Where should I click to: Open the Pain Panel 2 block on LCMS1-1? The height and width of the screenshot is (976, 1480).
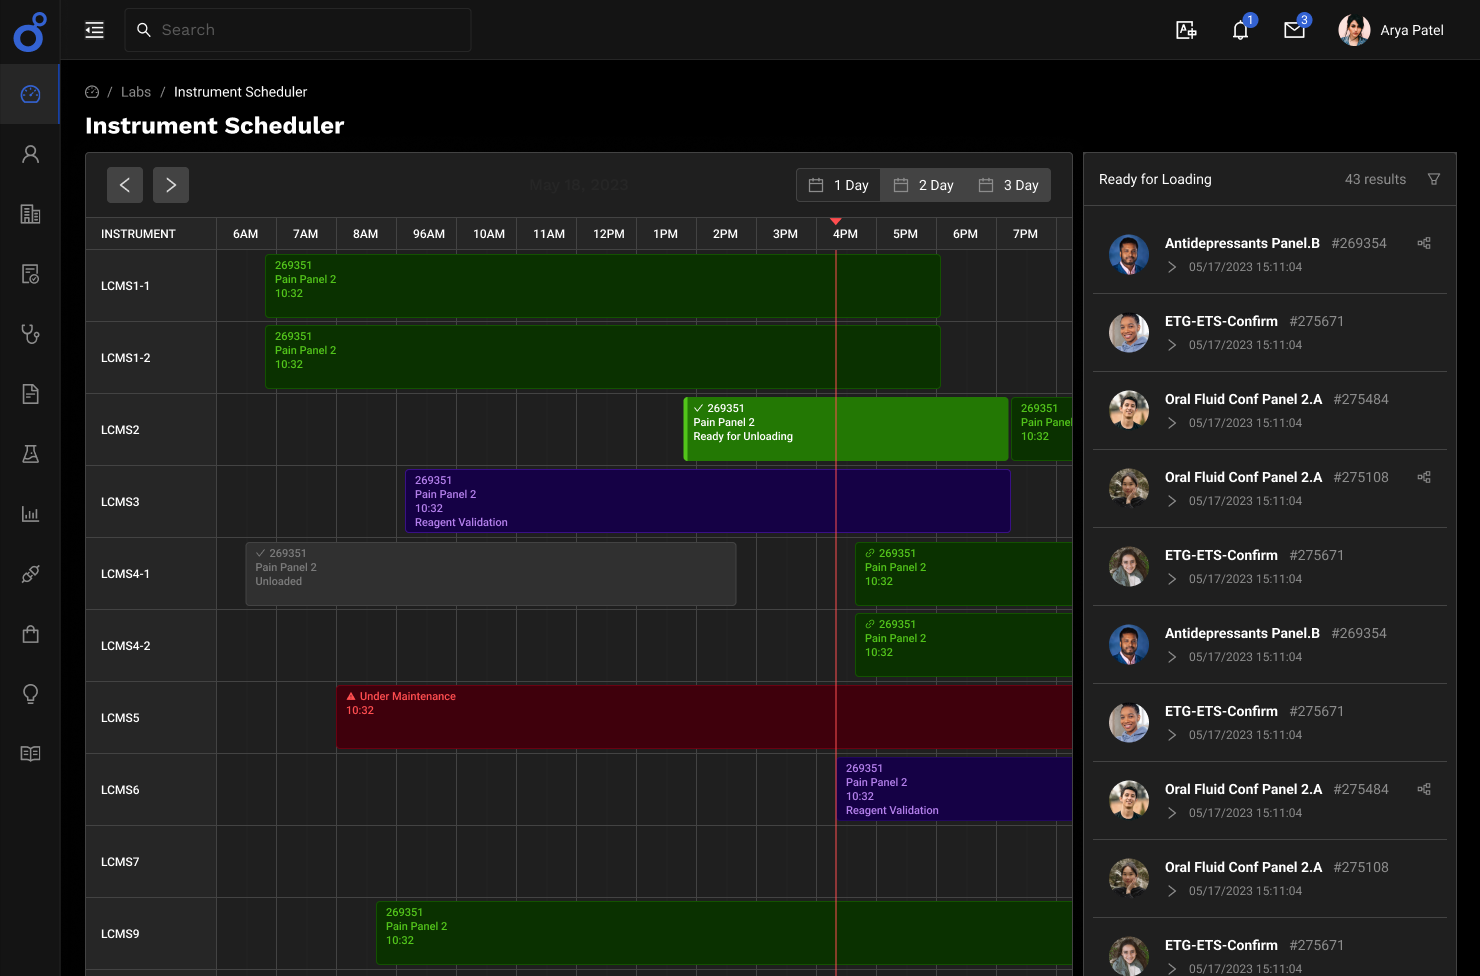[603, 286]
